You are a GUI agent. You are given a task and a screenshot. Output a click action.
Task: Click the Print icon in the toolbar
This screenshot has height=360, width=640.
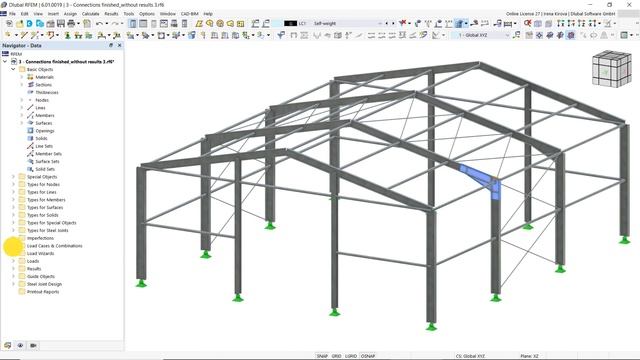pos(71,24)
